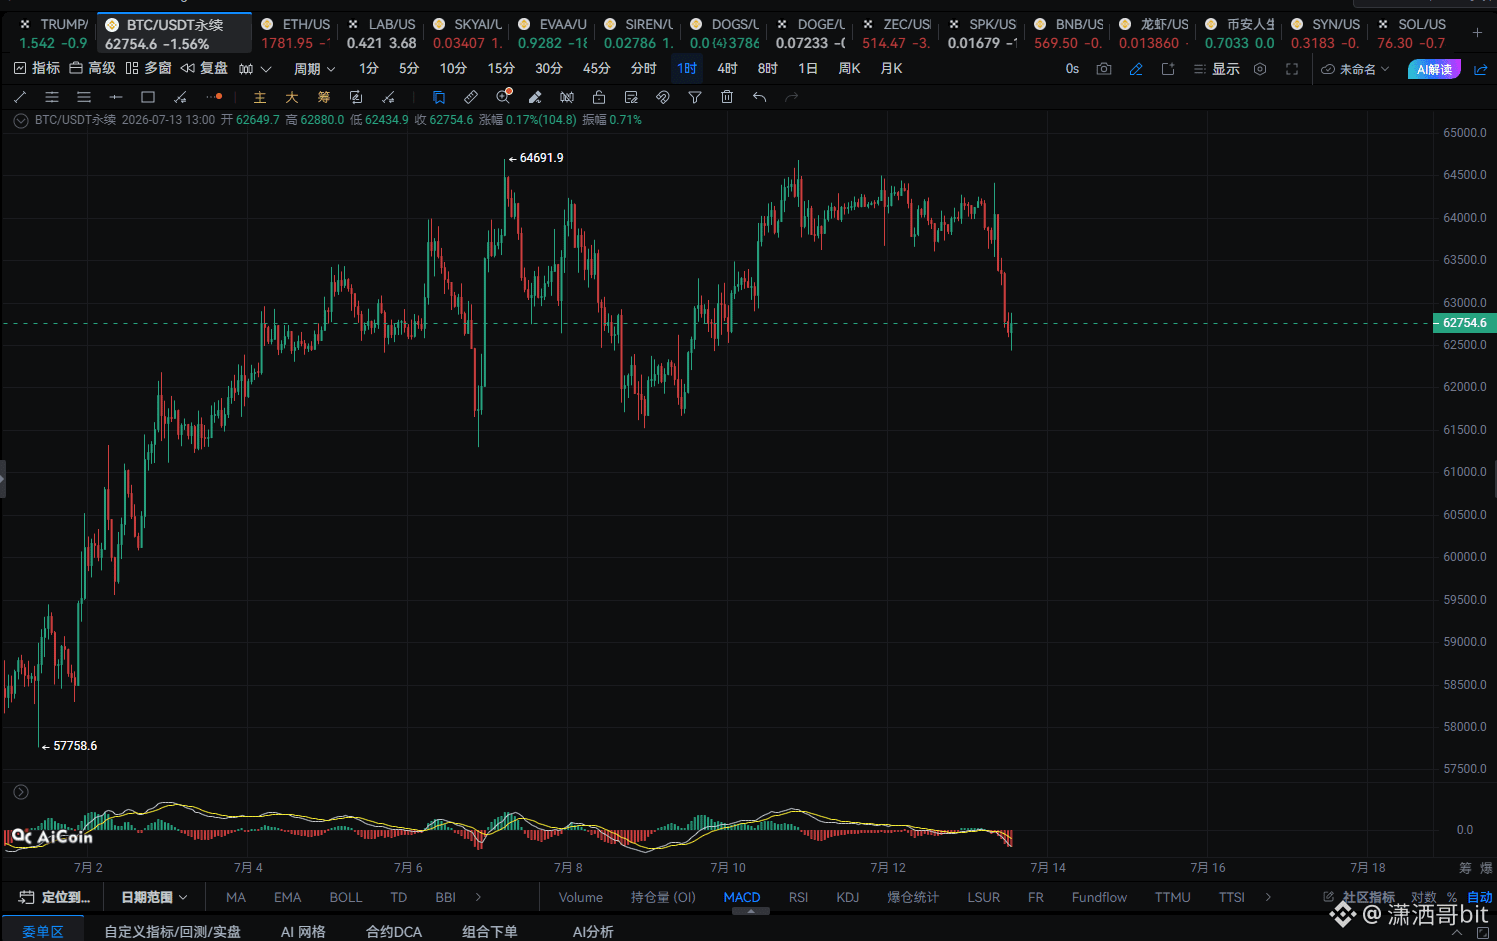Toggle the RSI sub-indicator
1497x941 pixels.
pos(798,897)
